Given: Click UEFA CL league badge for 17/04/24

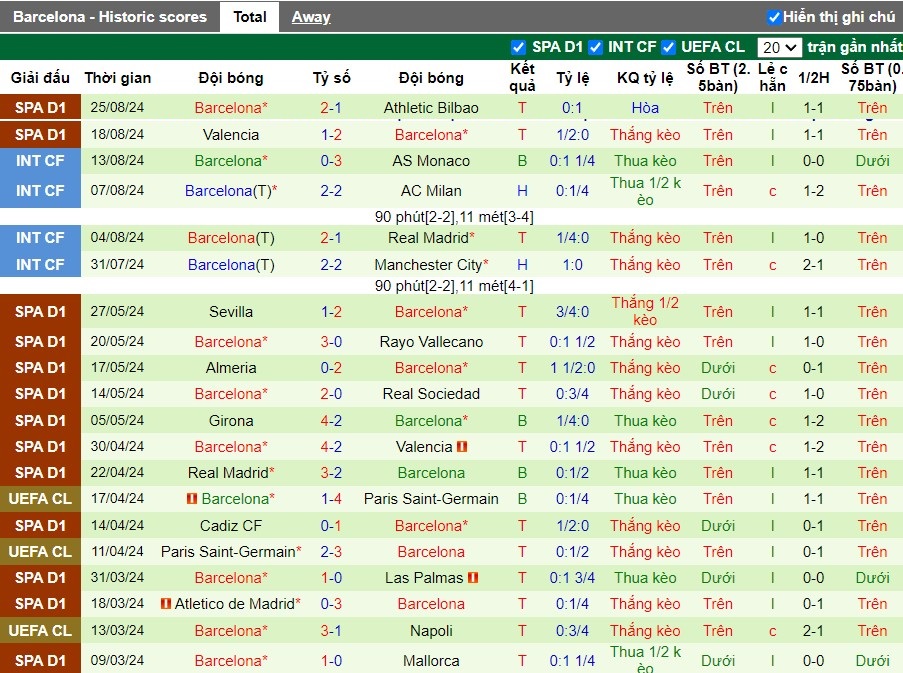Looking at the screenshot, I should tap(40, 499).
